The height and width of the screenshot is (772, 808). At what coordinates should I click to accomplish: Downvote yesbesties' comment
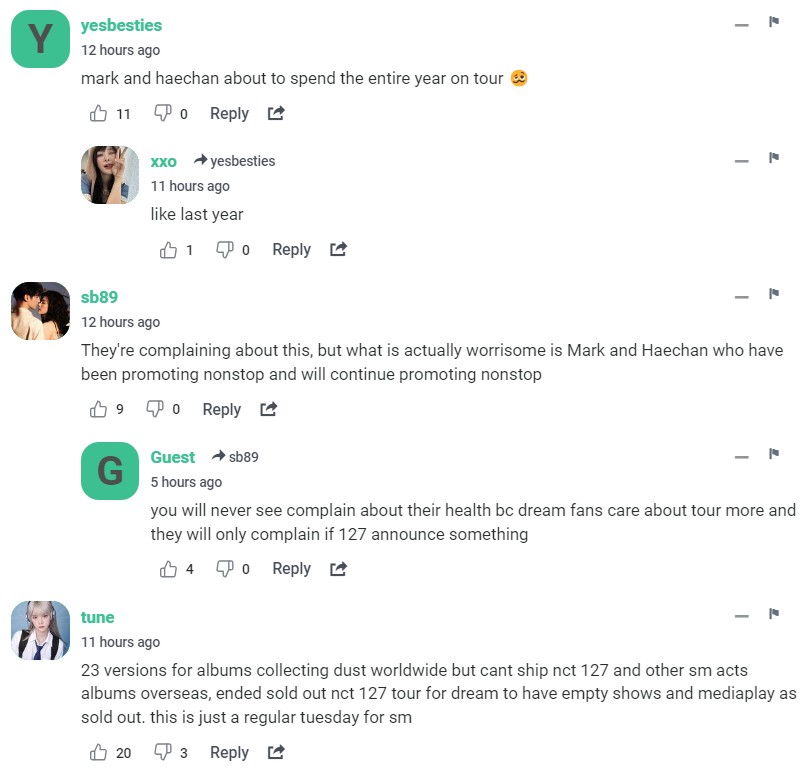pos(162,114)
